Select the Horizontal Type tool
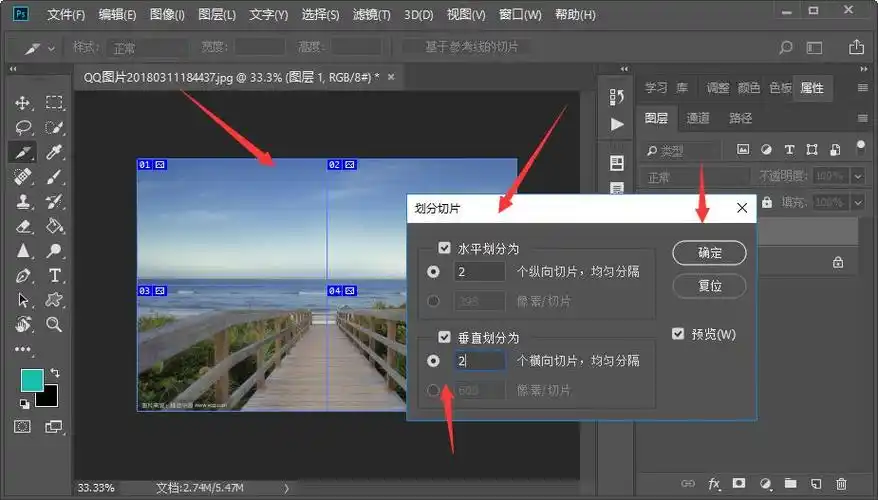This screenshot has height=500, width=878. click(55, 275)
